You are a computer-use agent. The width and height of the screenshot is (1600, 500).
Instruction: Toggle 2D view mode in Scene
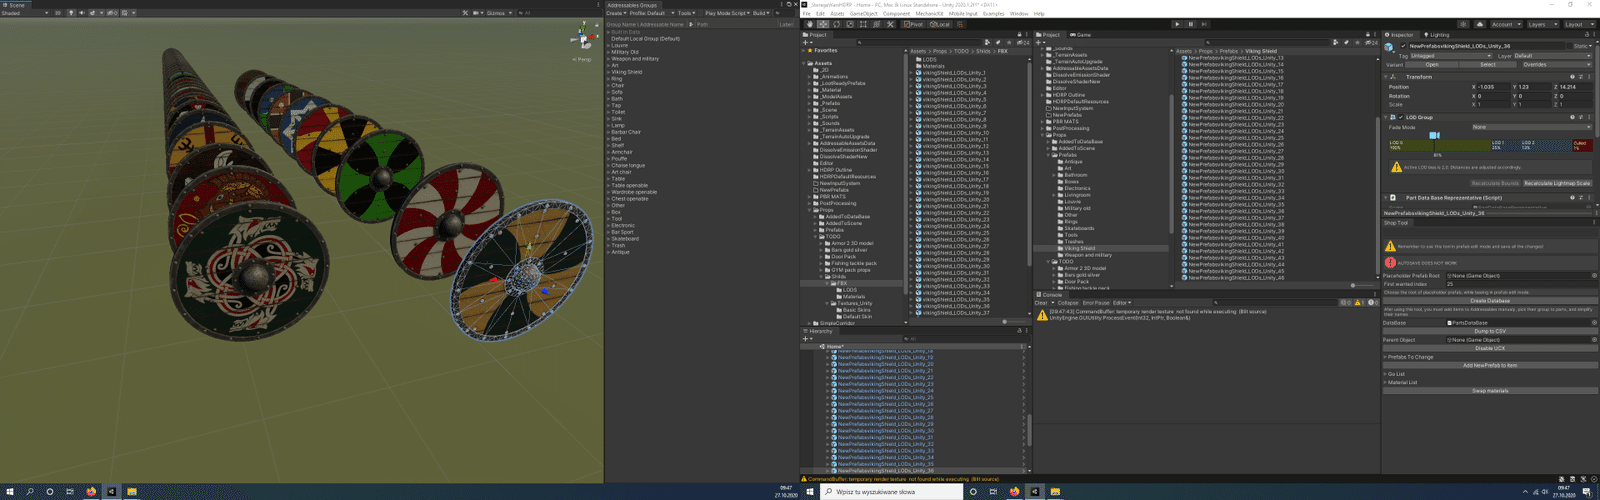tap(57, 13)
